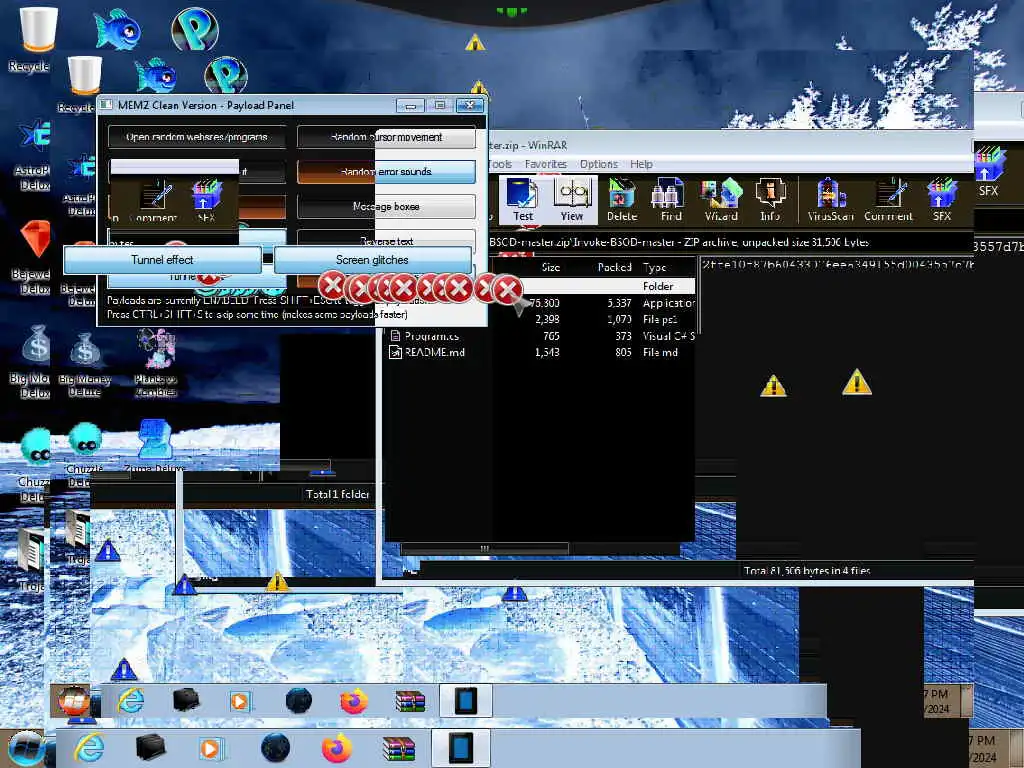This screenshot has height=768, width=1024.
Task: Open the Tools menu in WinRAR
Action: pyautogui.click(x=500, y=165)
